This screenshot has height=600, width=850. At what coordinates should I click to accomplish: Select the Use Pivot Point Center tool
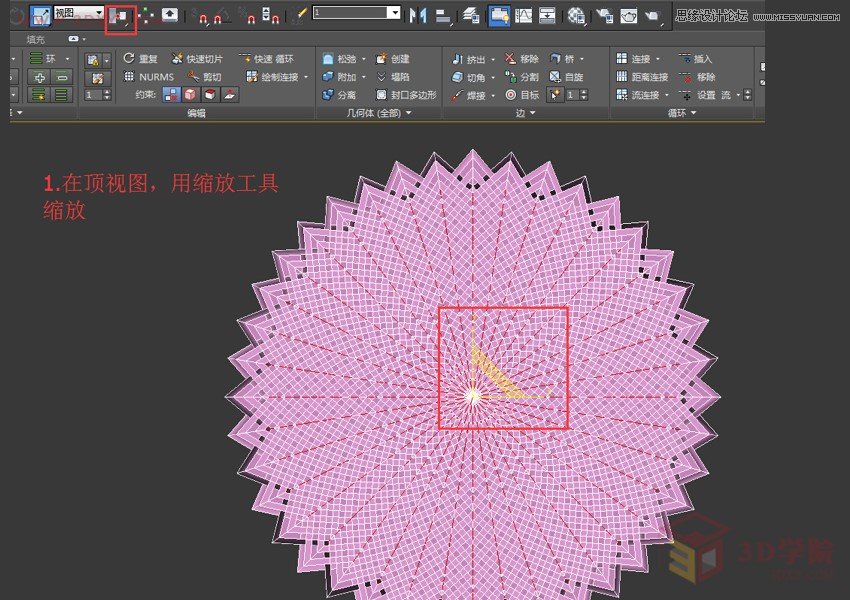(x=120, y=17)
